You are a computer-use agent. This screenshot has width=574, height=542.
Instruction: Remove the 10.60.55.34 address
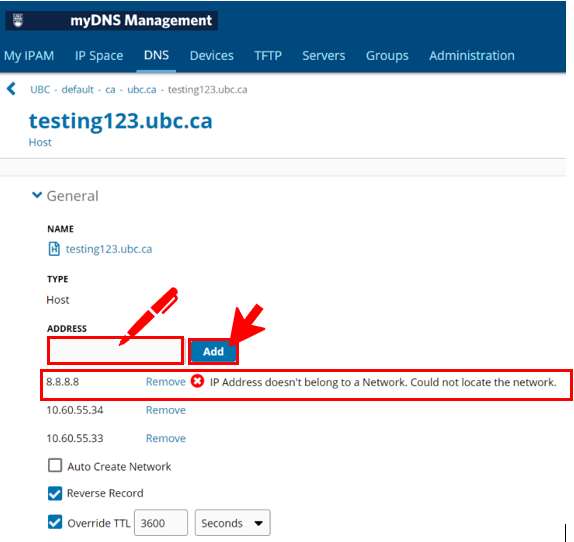(166, 410)
